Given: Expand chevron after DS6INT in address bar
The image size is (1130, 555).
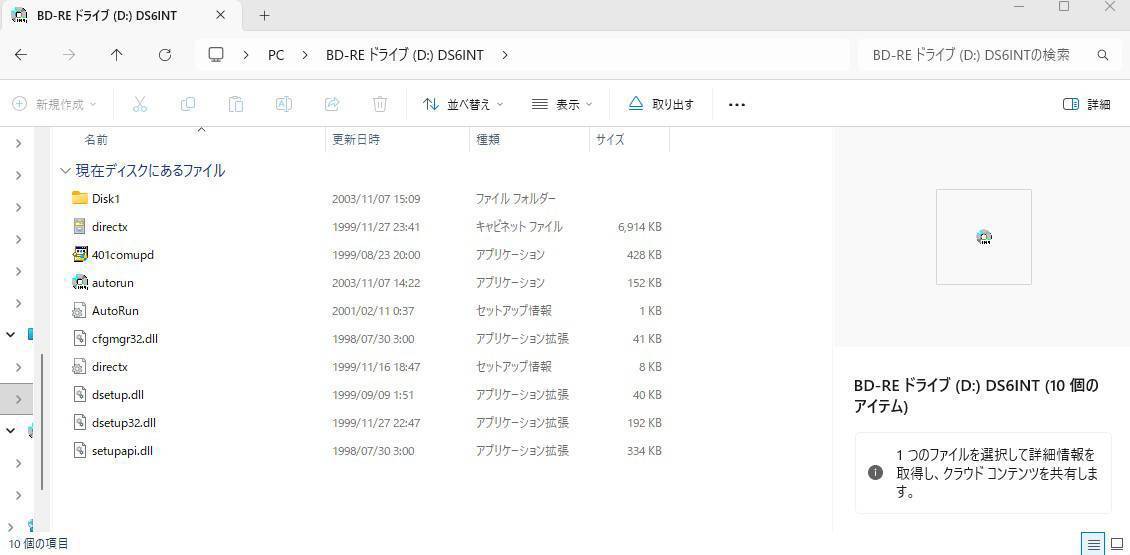Looking at the screenshot, I should click(x=504, y=55).
